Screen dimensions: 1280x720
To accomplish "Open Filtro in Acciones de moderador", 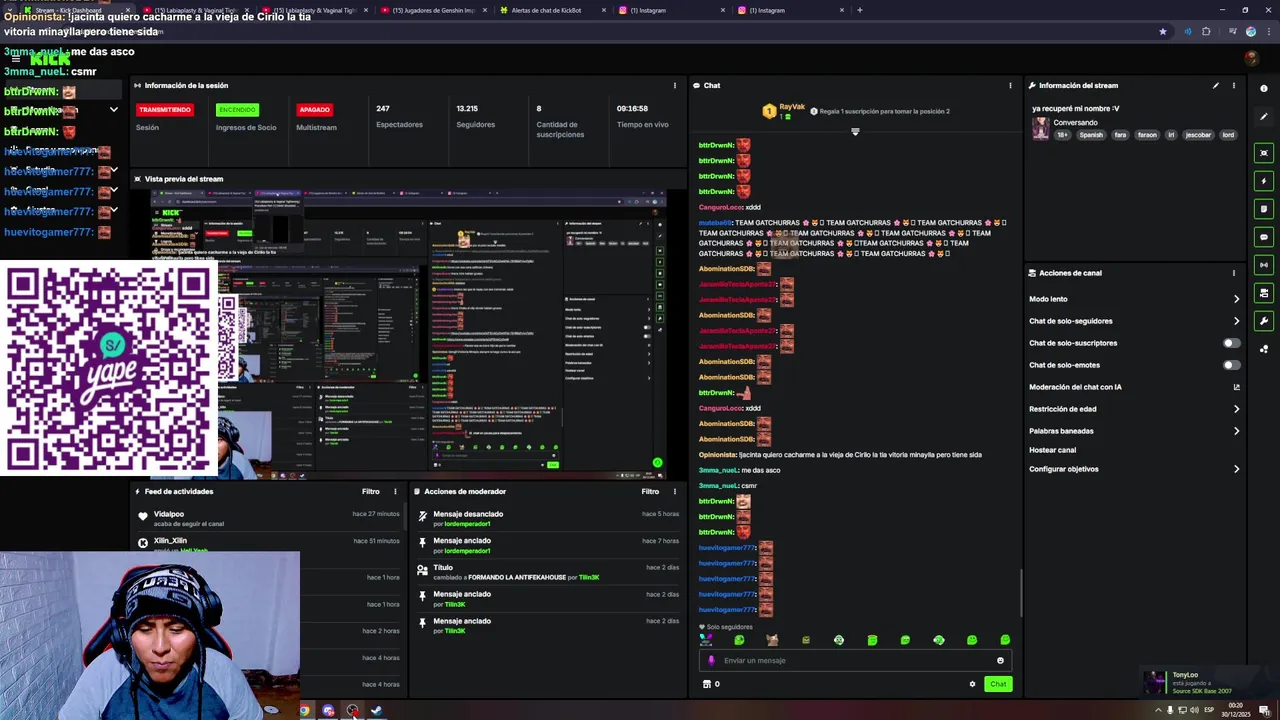I will pos(650,491).
